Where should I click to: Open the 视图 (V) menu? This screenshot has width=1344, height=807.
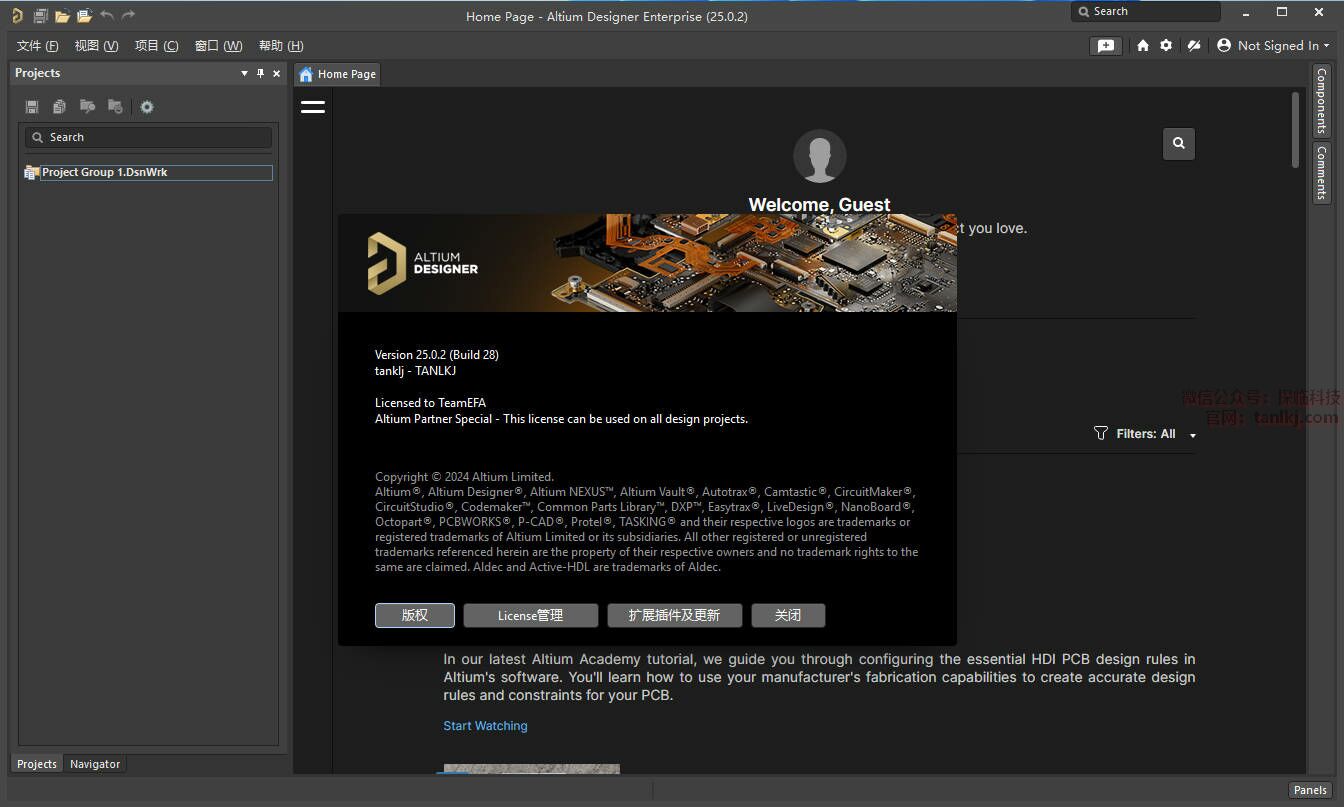[x=97, y=46]
